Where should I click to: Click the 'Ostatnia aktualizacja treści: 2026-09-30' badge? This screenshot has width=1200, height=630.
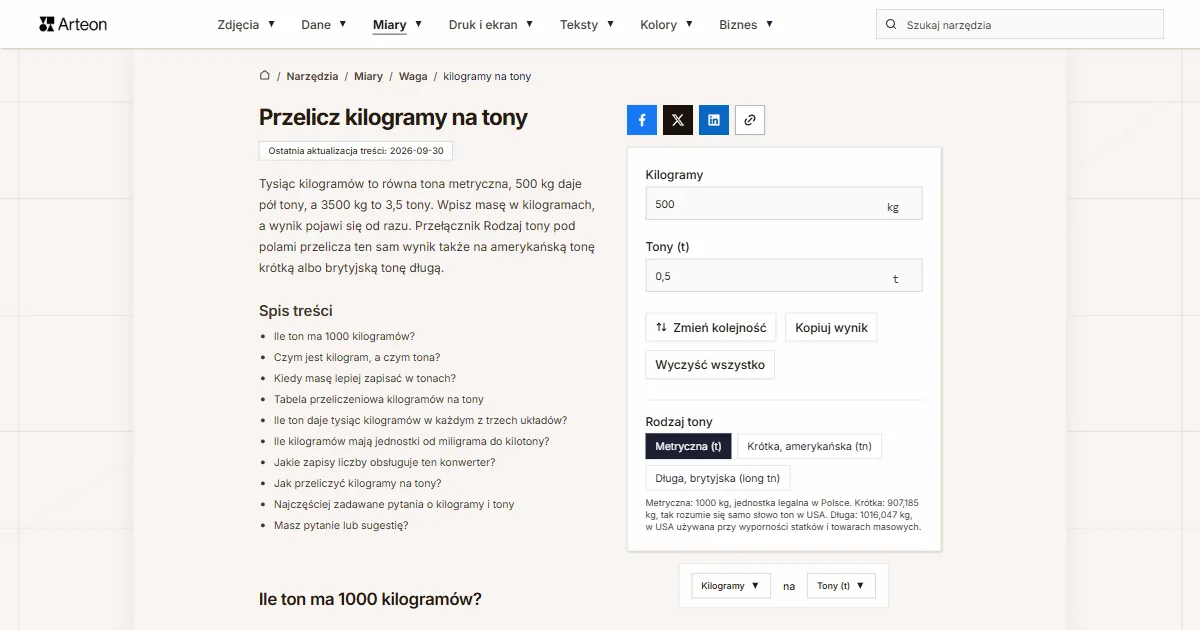click(356, 151)
